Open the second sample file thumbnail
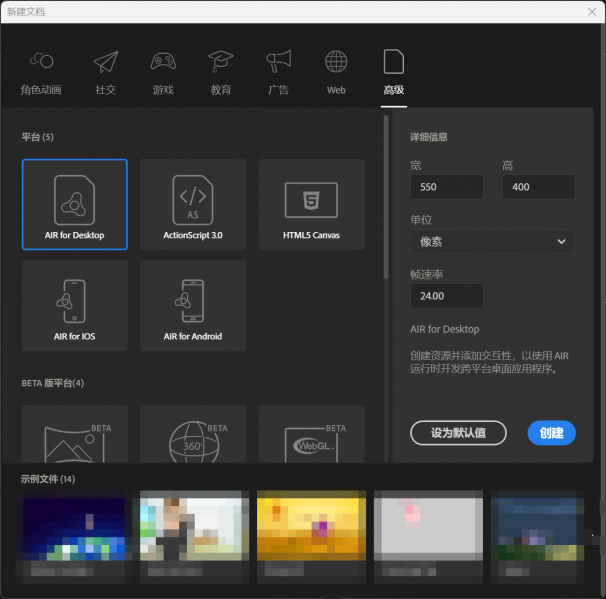 [x=194, y=537]
